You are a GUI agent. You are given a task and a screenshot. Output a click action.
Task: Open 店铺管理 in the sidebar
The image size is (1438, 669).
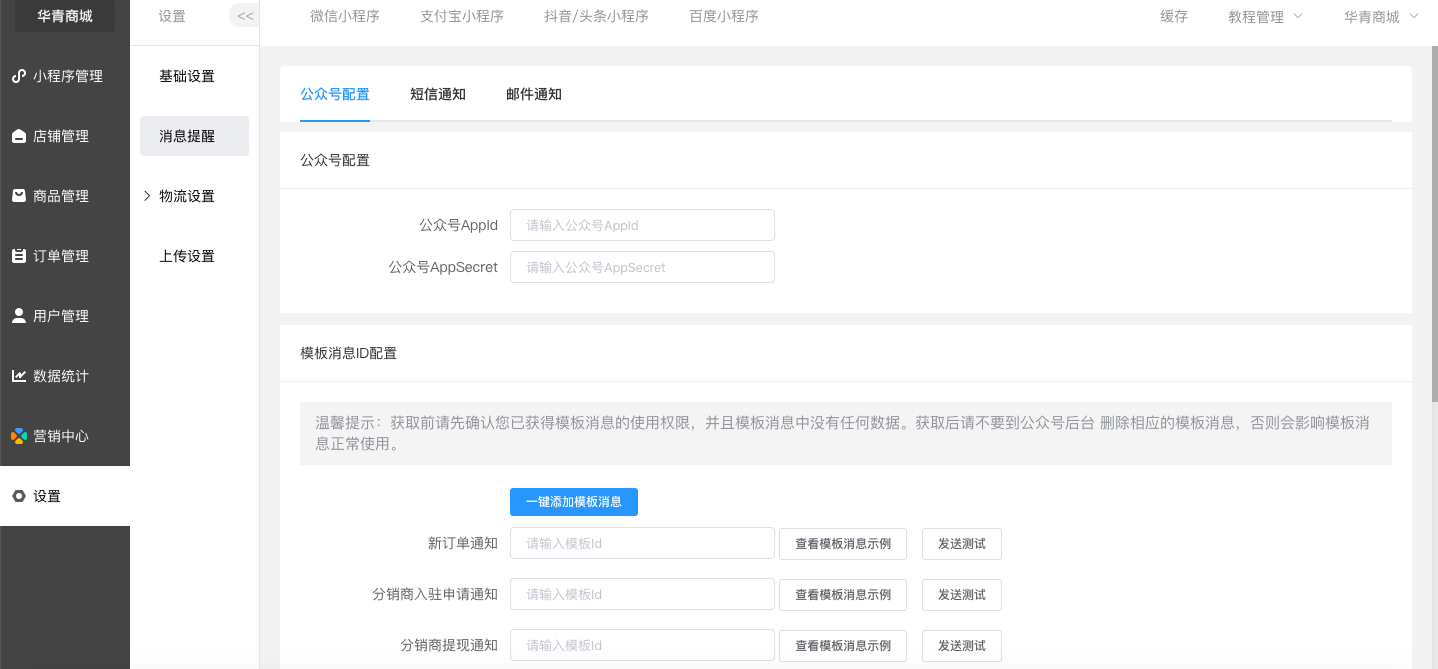point(65,136)
